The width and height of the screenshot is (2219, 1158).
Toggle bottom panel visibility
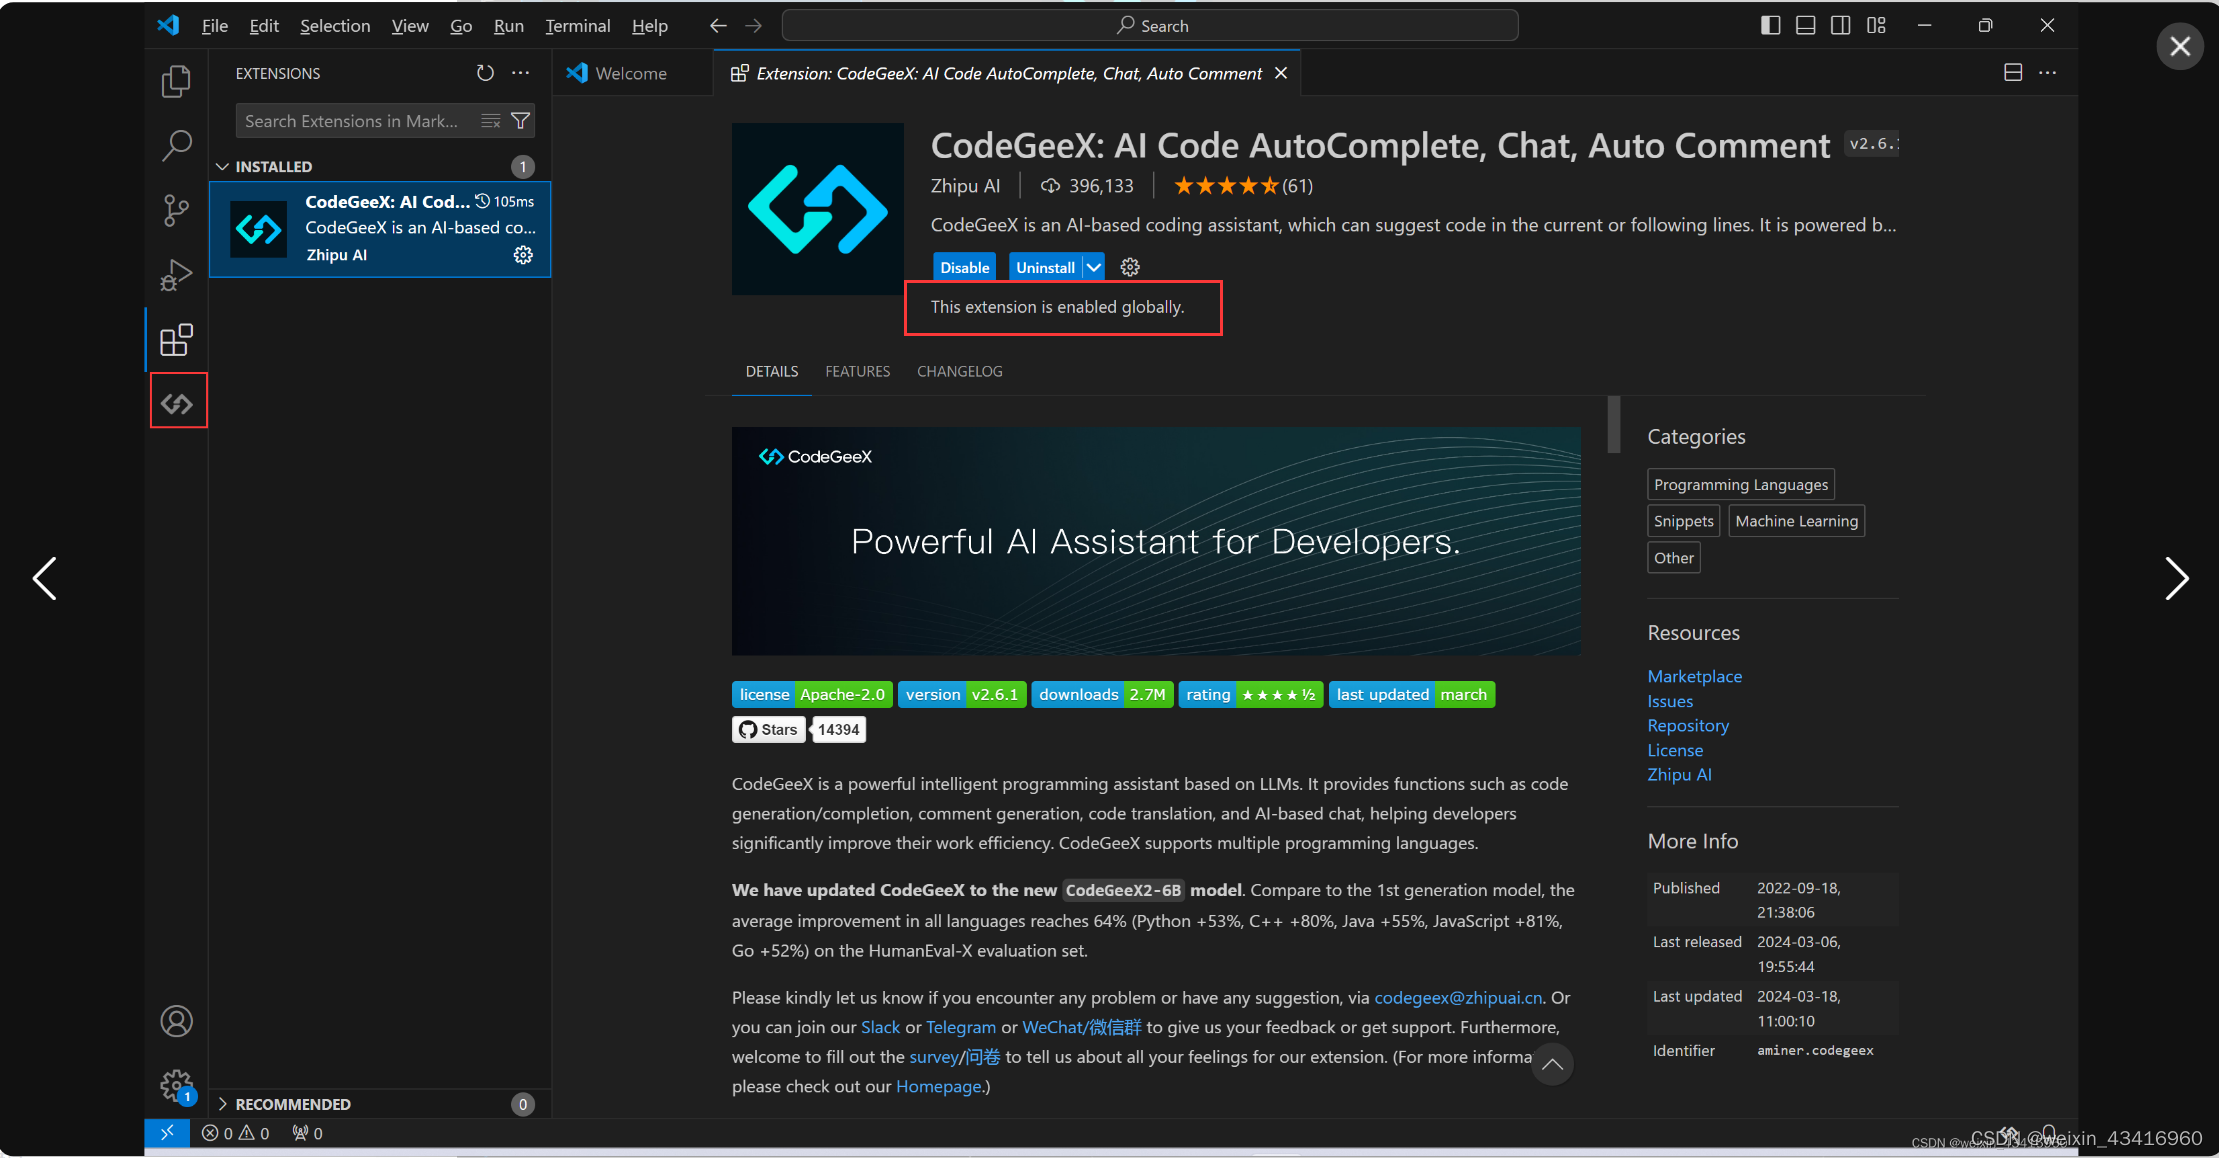[1805, 26]
